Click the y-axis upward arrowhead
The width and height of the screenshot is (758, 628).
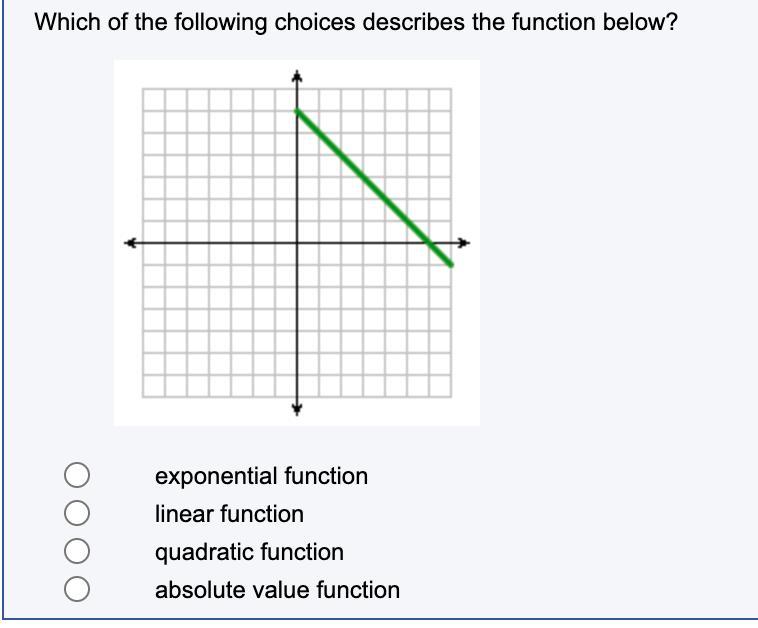[296, 76]
